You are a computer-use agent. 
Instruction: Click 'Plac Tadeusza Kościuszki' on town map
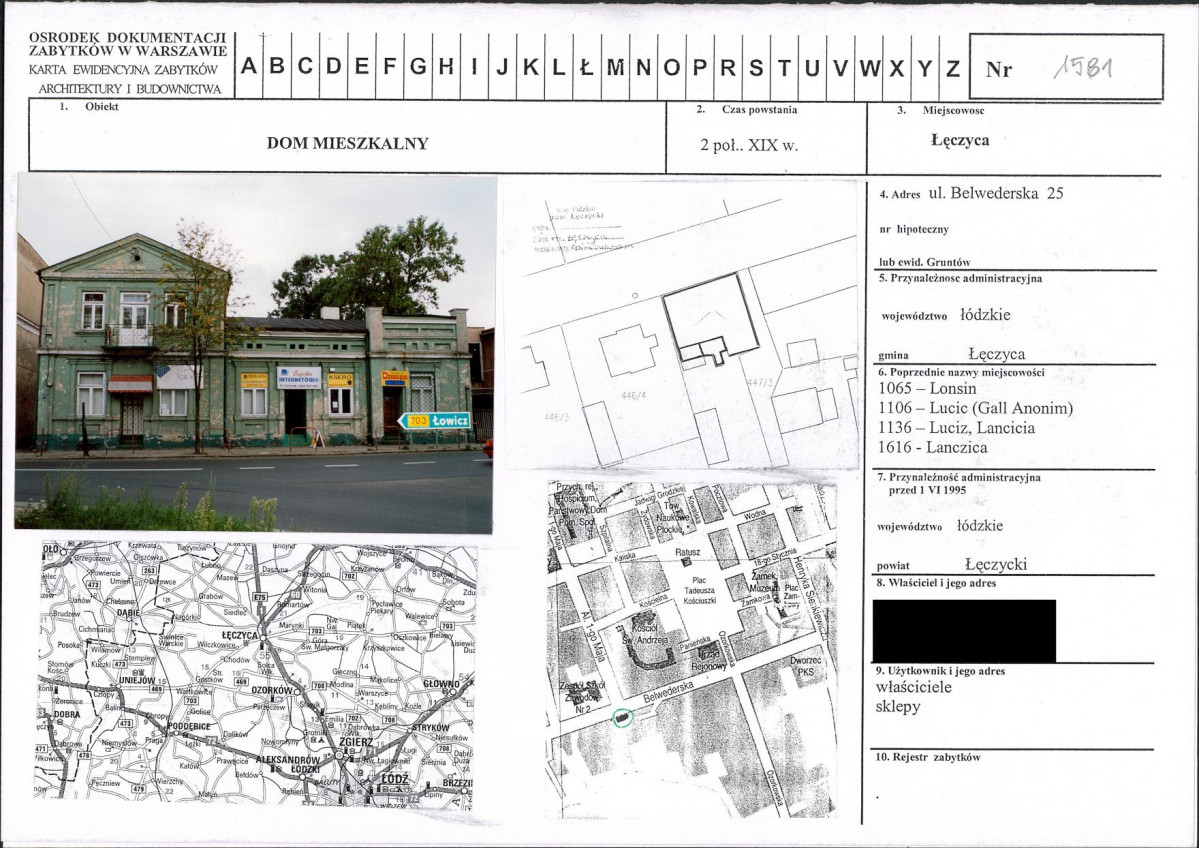[x=699, y=590]
